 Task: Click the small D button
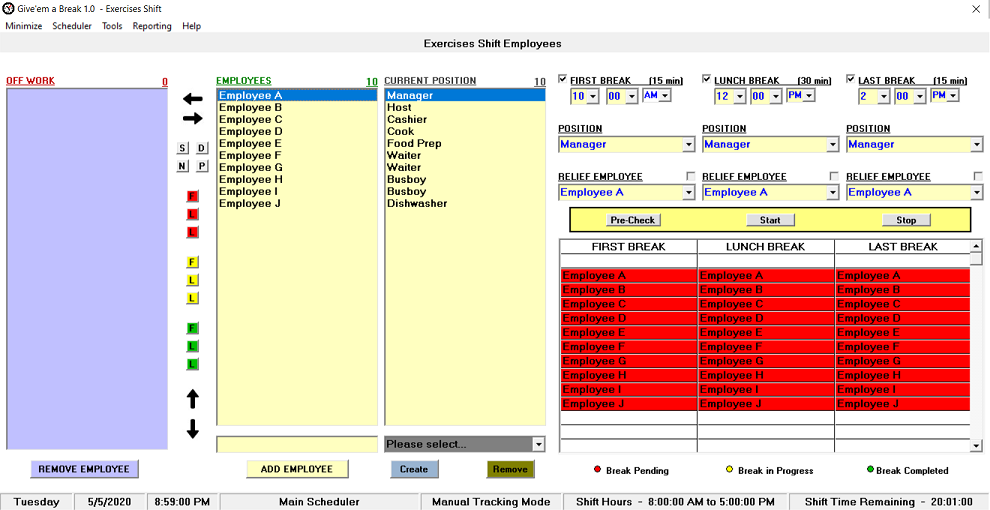201,148
